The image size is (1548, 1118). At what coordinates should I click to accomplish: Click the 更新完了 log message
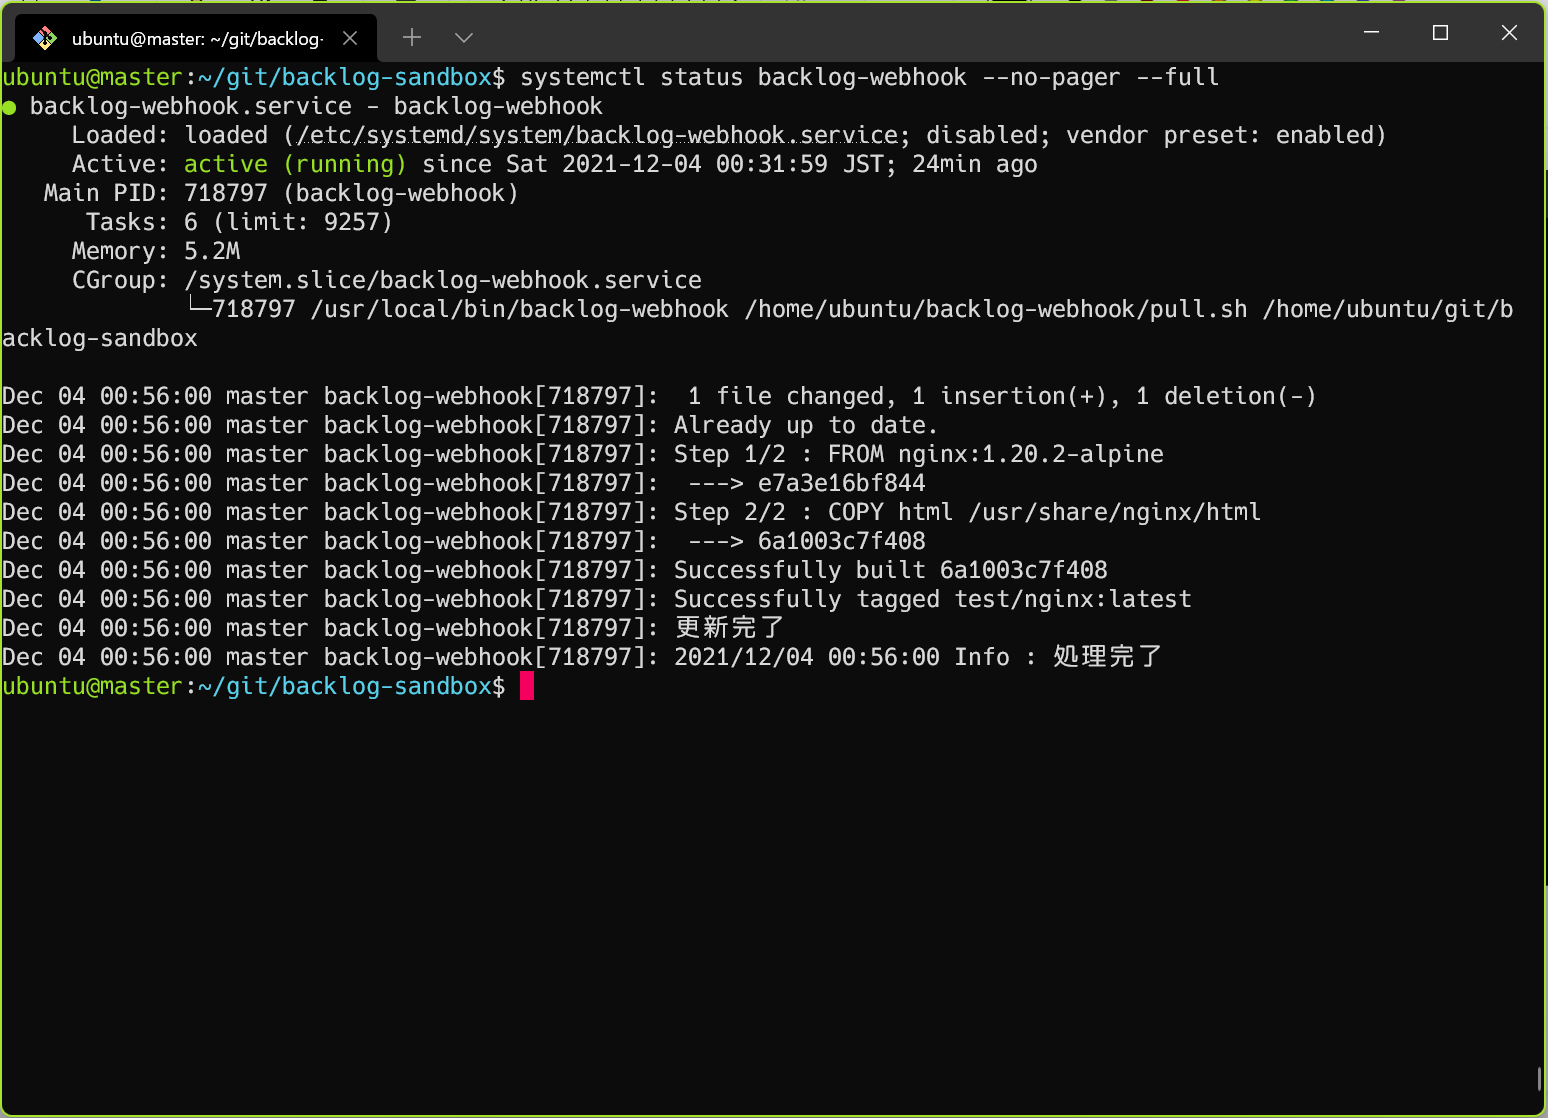click(x=728, y=627)
